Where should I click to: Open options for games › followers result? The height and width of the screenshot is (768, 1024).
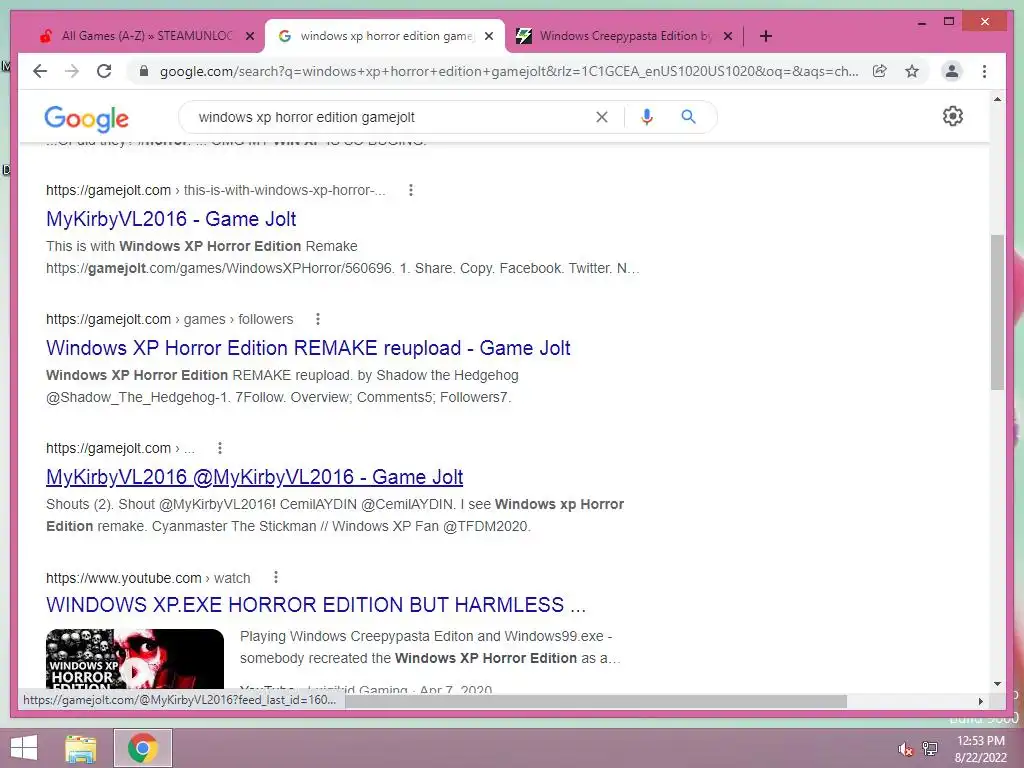pos(318,319)
